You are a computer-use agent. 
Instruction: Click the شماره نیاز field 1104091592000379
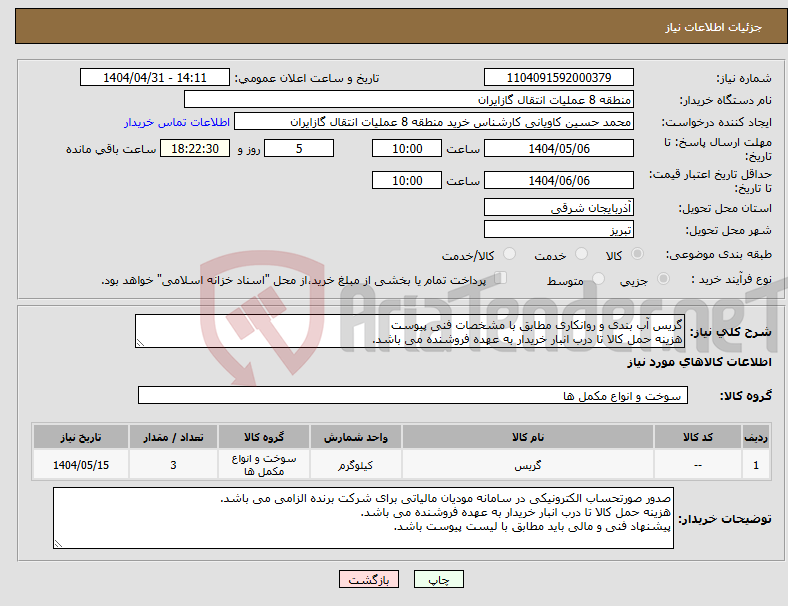pos(558,77)
